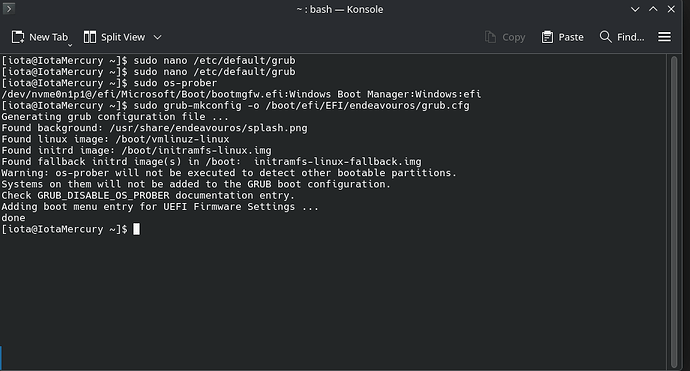
Task: Open a new tab in Konsole
Action: point(40,37)
